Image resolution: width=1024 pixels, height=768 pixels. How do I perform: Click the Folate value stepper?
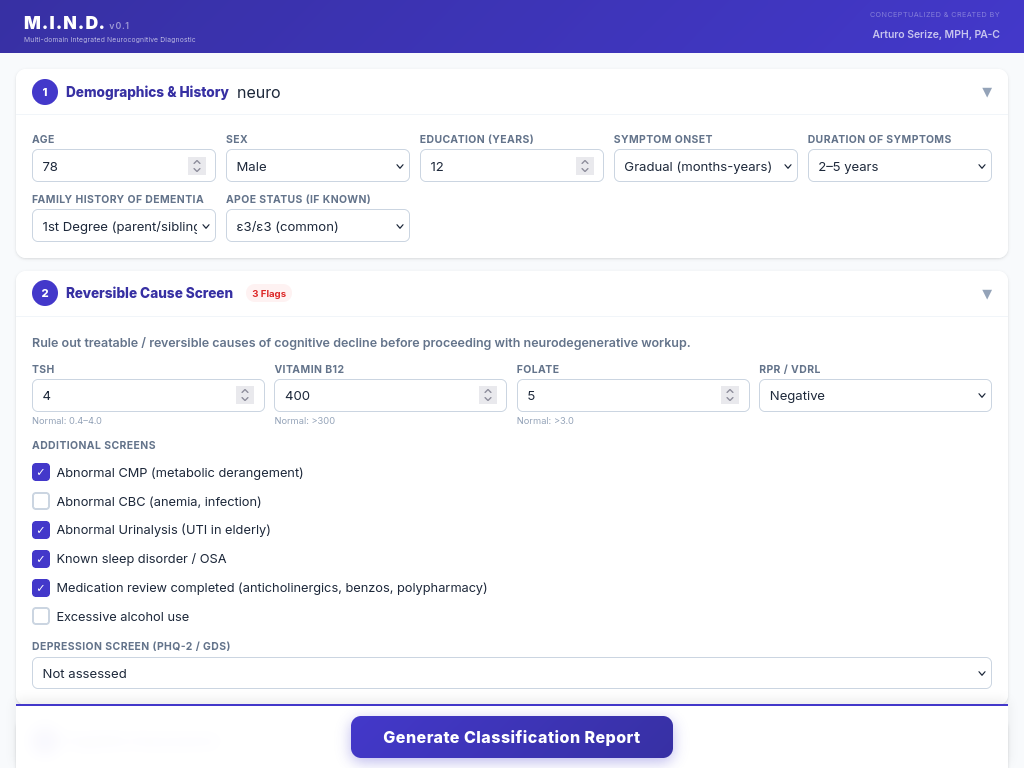(730, 395)
